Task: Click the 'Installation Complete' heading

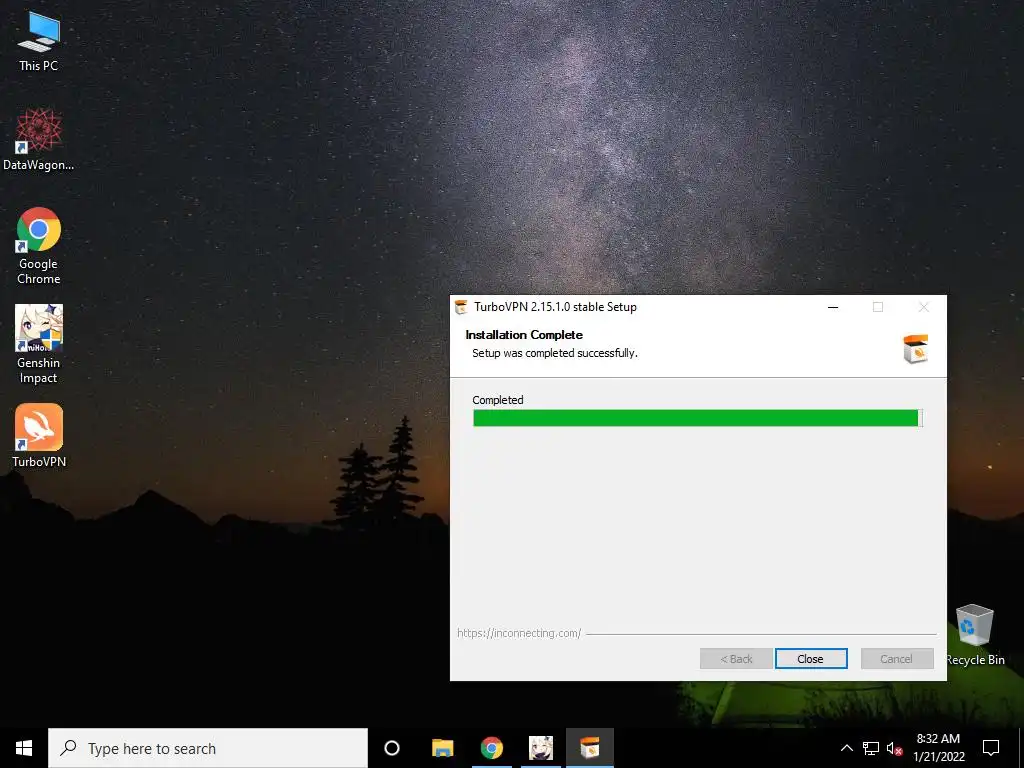Action: [x=524, y=335]
